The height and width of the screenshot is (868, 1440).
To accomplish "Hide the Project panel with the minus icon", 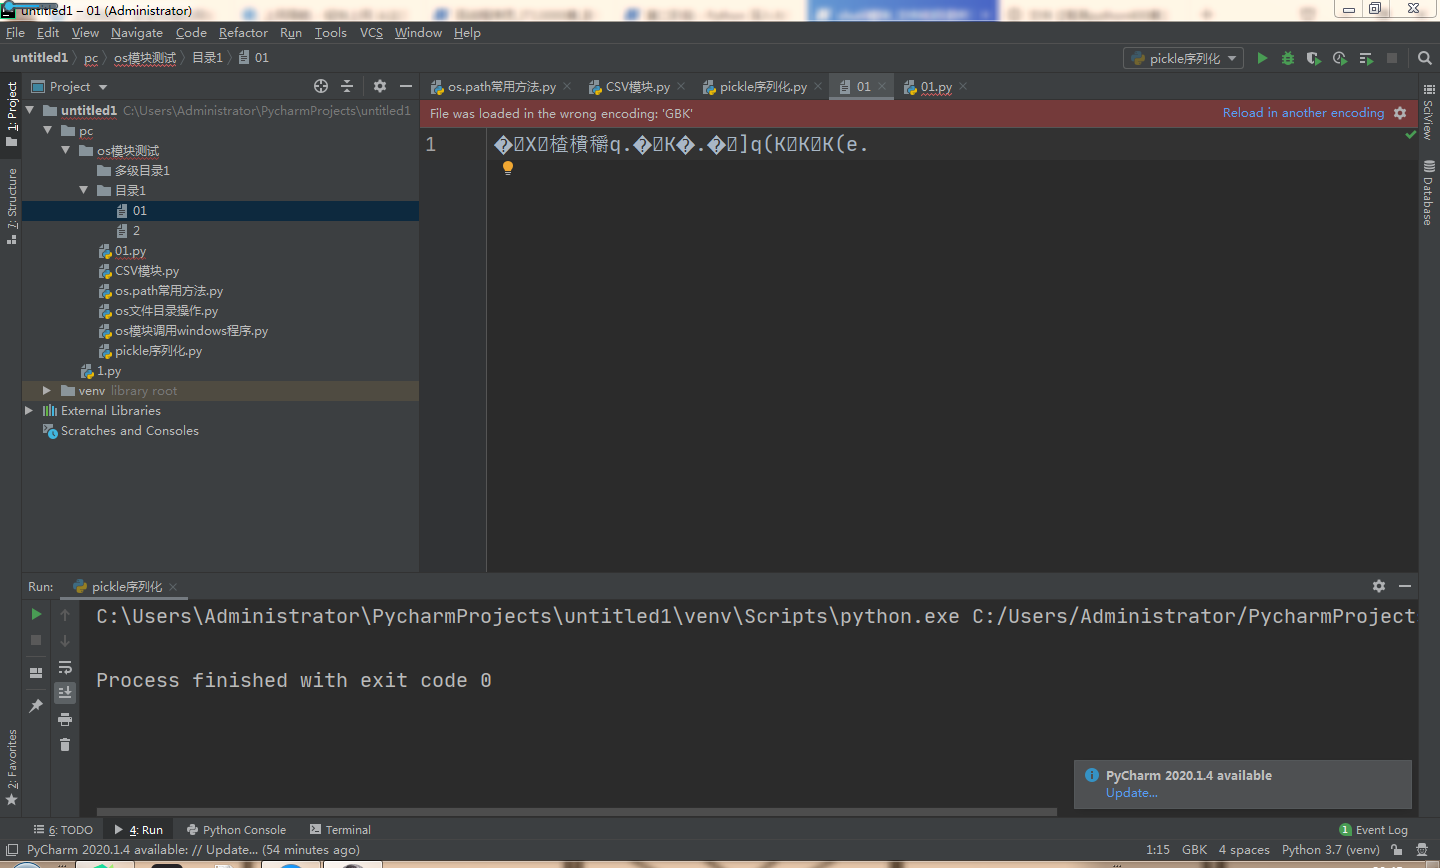I will tap(406, 86).
